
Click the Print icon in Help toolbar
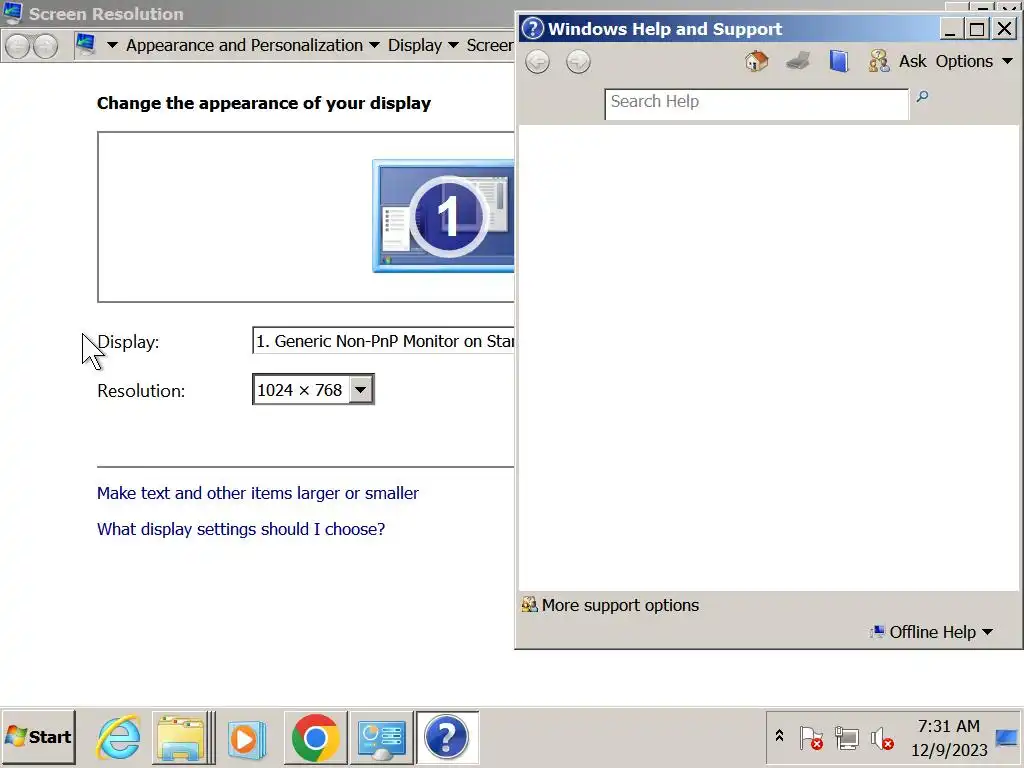(798, 61)
